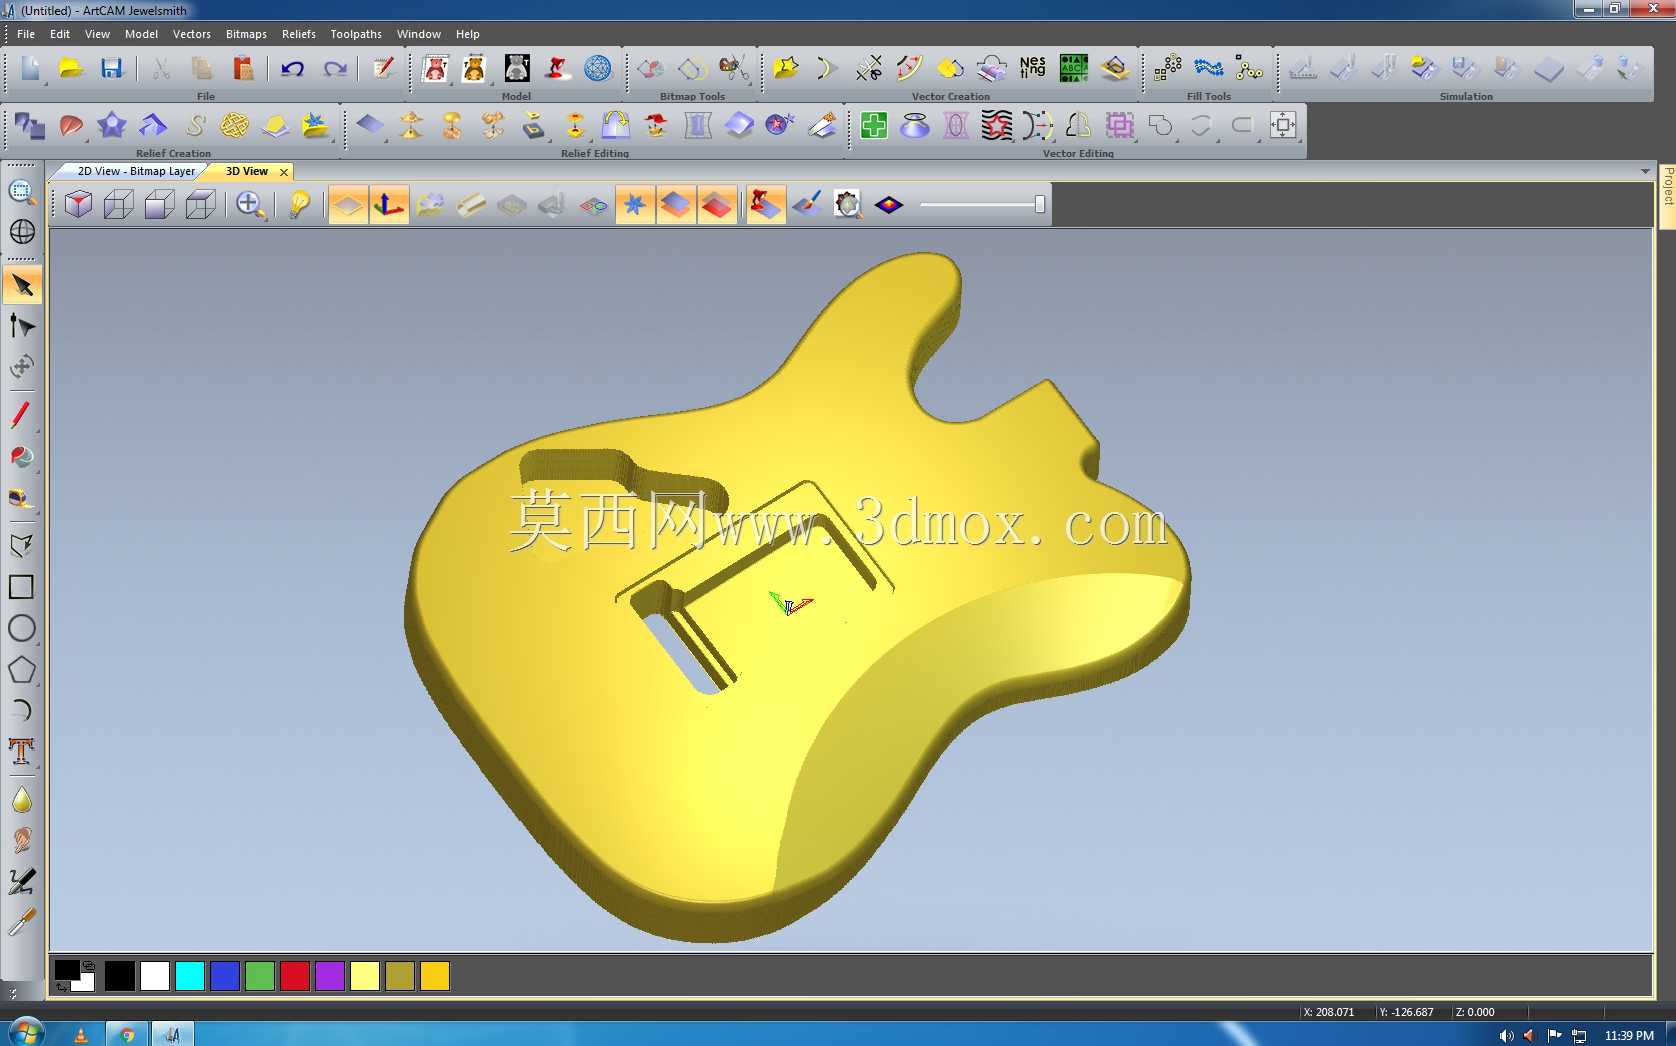Switch to 2D View - Bitmap Layer tab
Image resolution: width=1676 pixels, height=1046 pixels.
(x=136, y=172)
